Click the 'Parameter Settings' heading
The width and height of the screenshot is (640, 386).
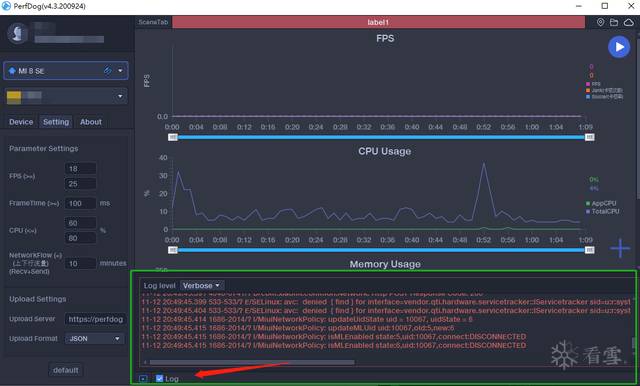pos(44,149)
